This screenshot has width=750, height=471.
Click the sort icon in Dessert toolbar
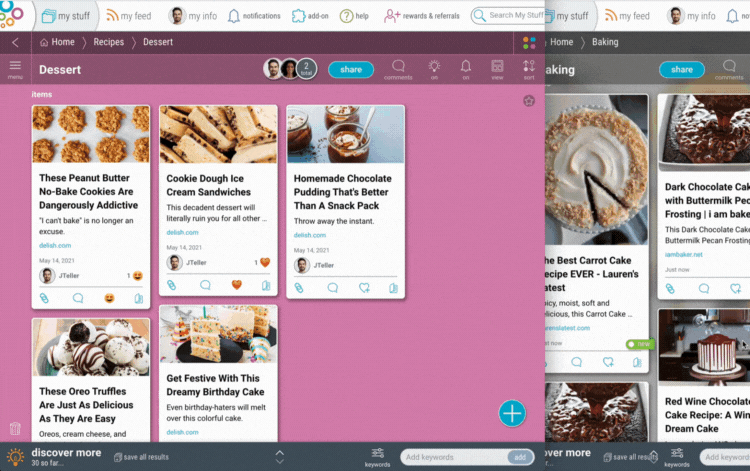click(x=529, y=68)
